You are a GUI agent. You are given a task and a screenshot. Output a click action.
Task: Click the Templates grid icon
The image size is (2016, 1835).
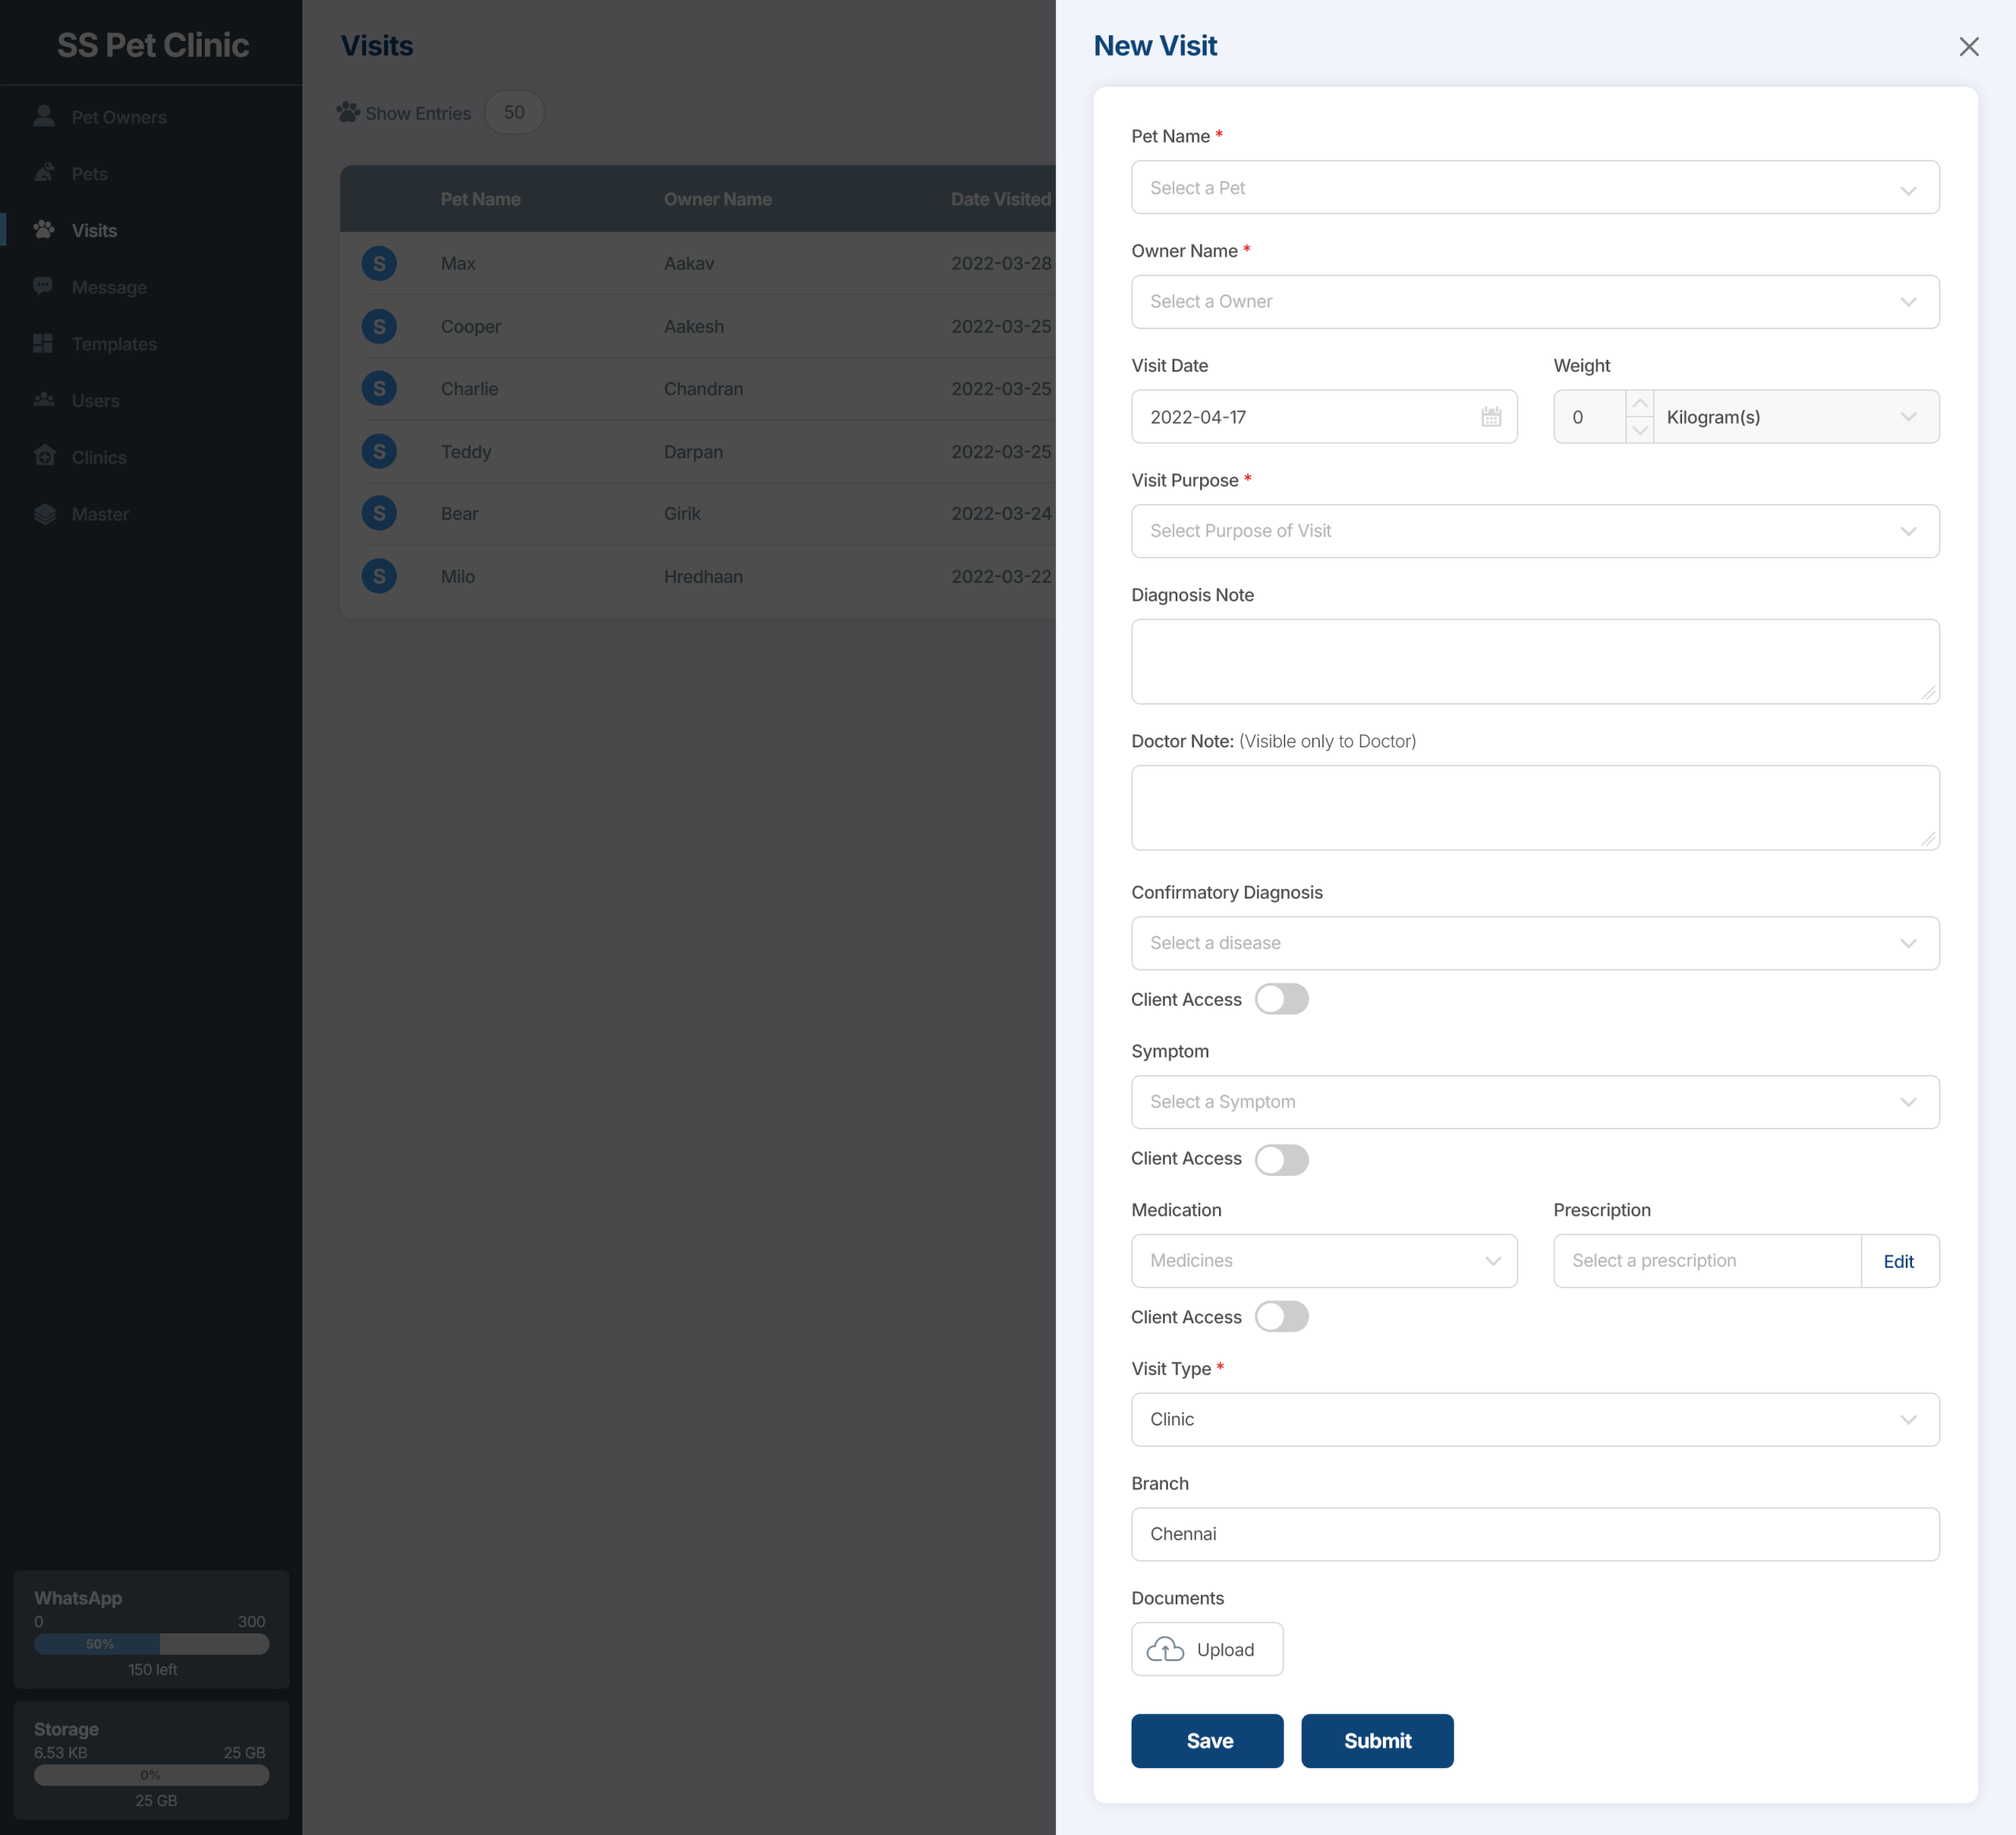point(44,343)
